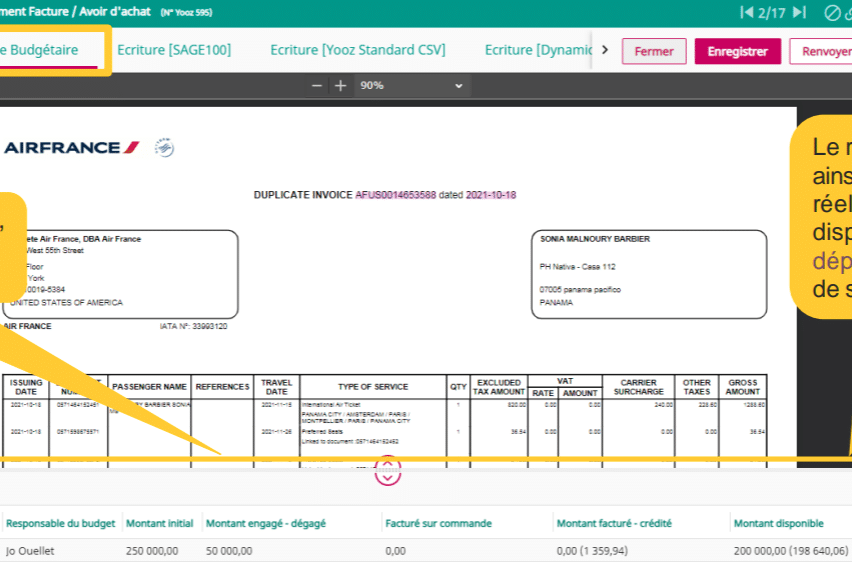Click the cancel circle icon in header
Image resolution: width=852 pixels, height=568 pixels.
[x=832, y=13]
